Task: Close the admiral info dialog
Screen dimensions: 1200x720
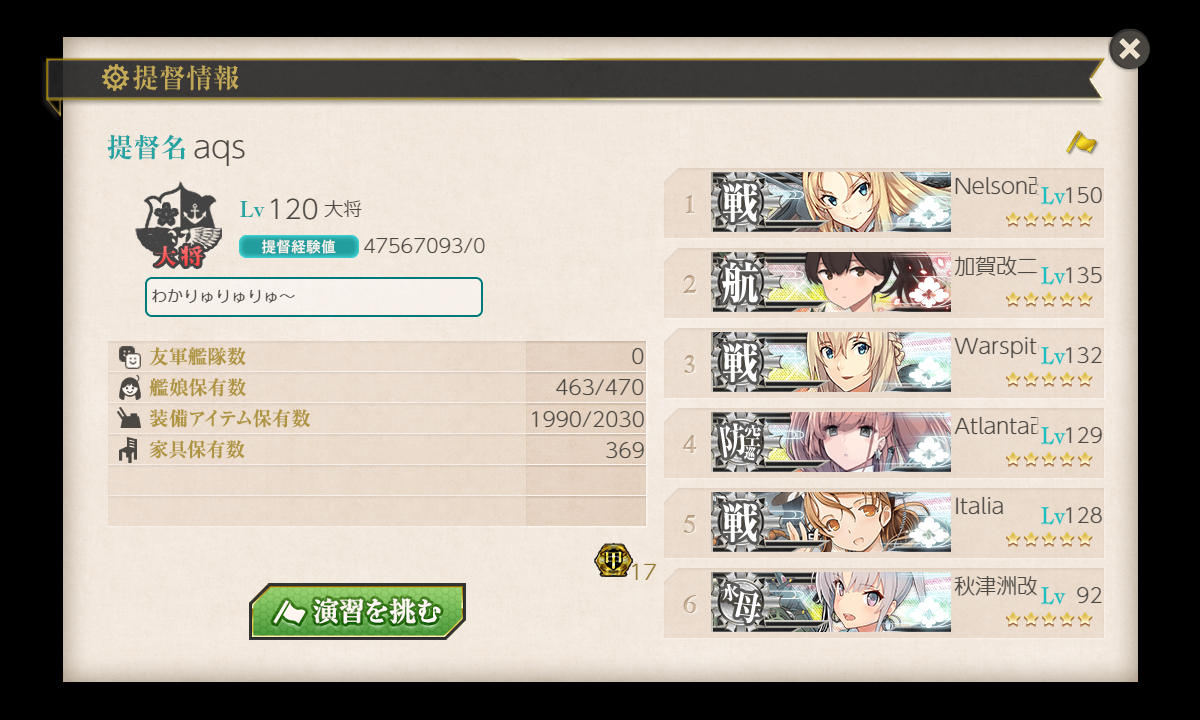Action: pyautogui.click(x=1129, y=49)
